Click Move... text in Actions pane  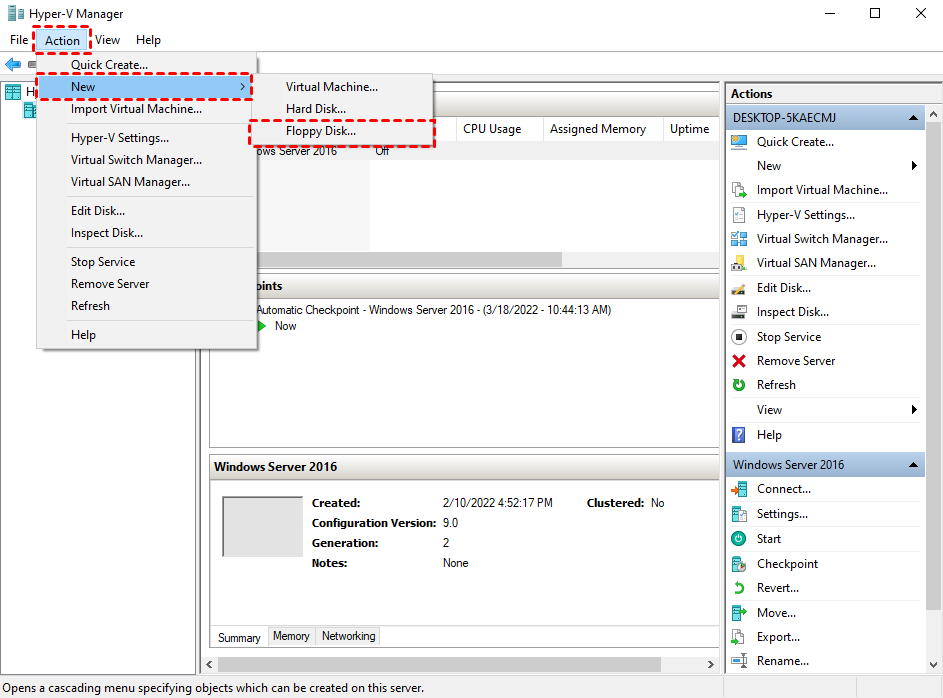point(776,613)
